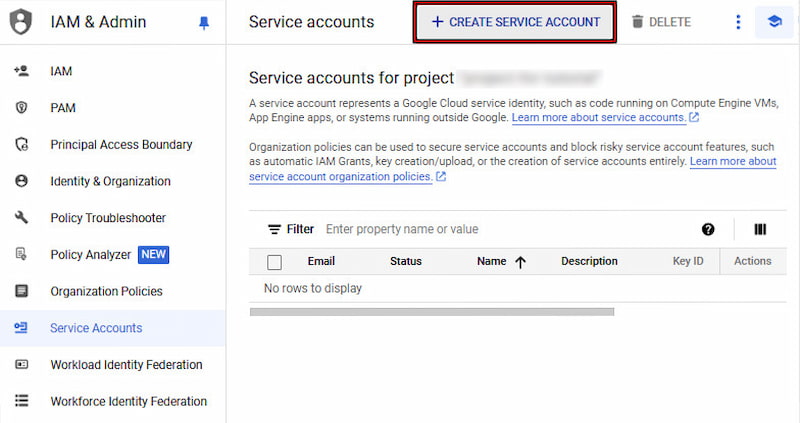Screen dimensions: 800x423
Task: Click the Filter lines icon
Action: click(274, 229)
